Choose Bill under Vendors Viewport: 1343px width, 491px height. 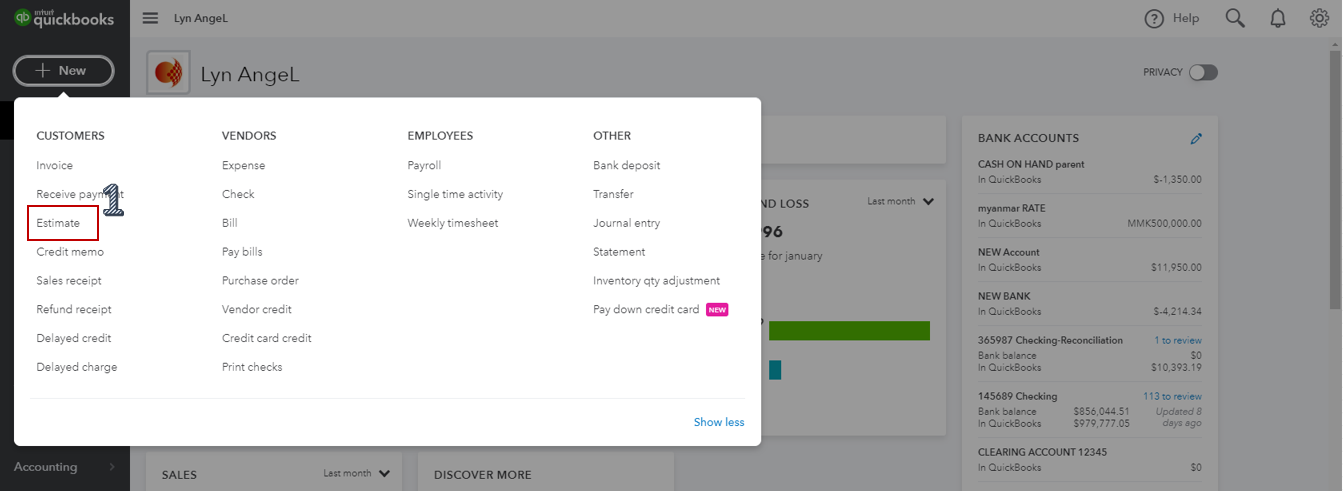(230, 223)
